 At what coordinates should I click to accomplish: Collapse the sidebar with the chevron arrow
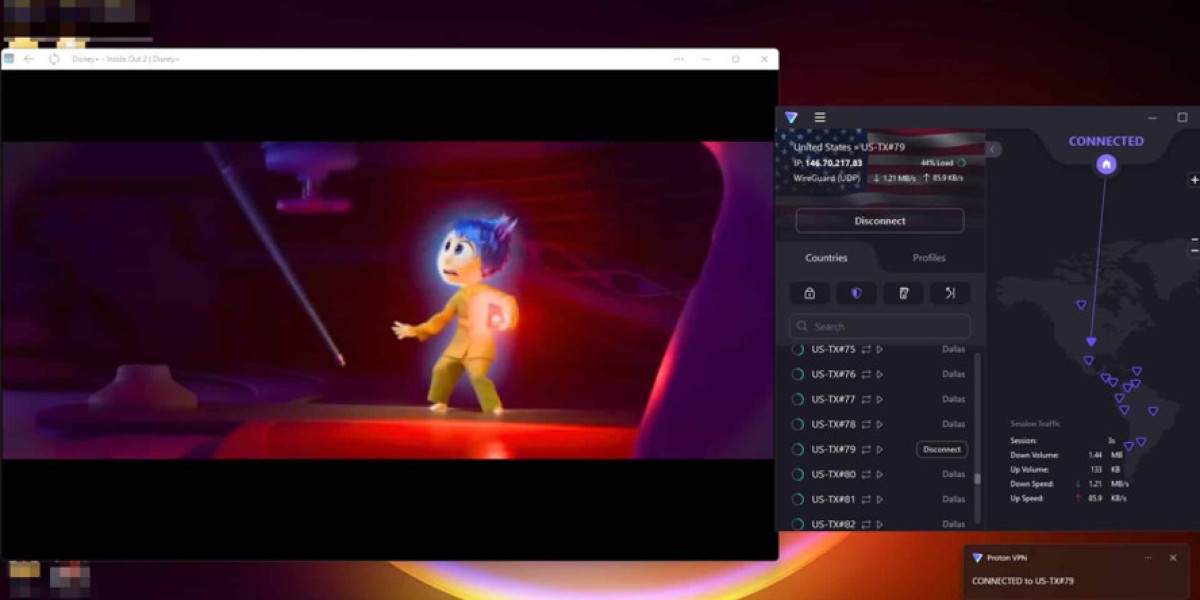coord(993,149)
